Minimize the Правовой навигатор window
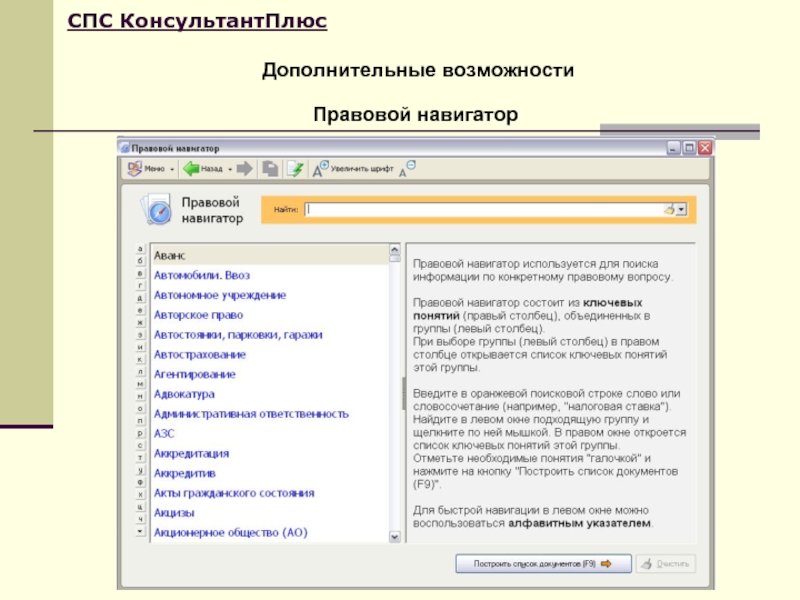The width and height of the screenshot is (800, 600). pyautogui.click(x=674, y=148)
